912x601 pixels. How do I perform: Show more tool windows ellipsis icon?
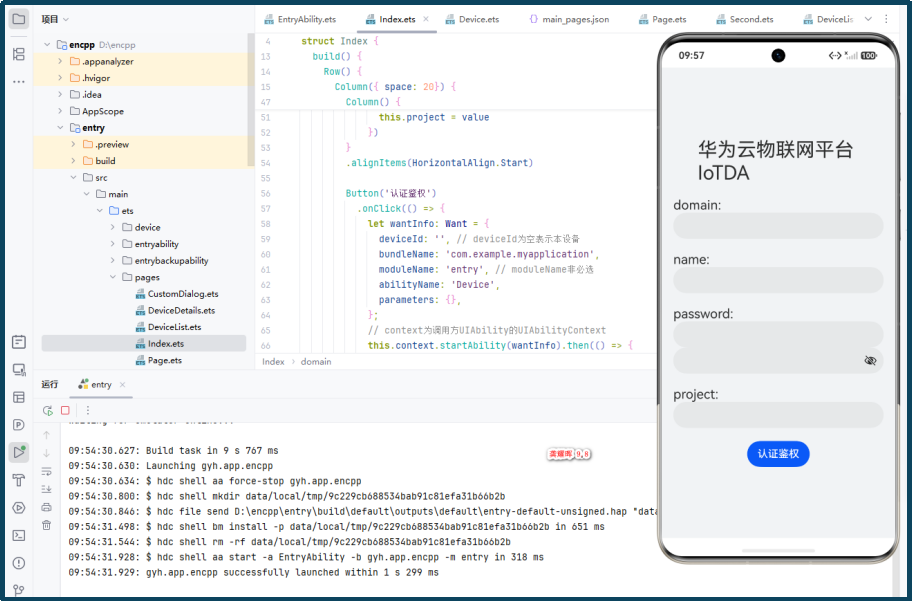coord(19,81)
